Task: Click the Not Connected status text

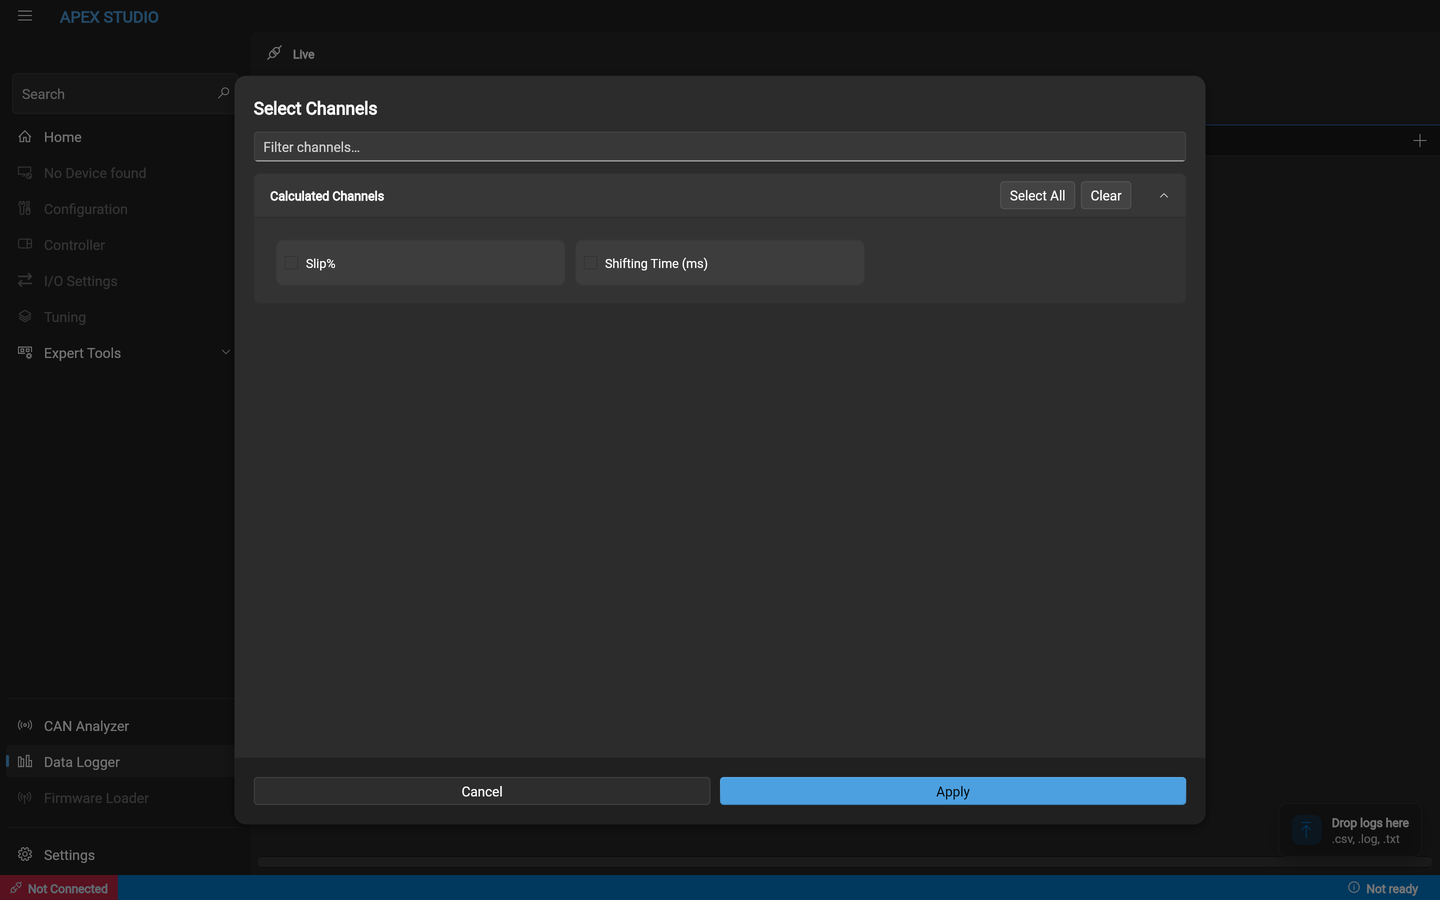Action: point(68,889)
